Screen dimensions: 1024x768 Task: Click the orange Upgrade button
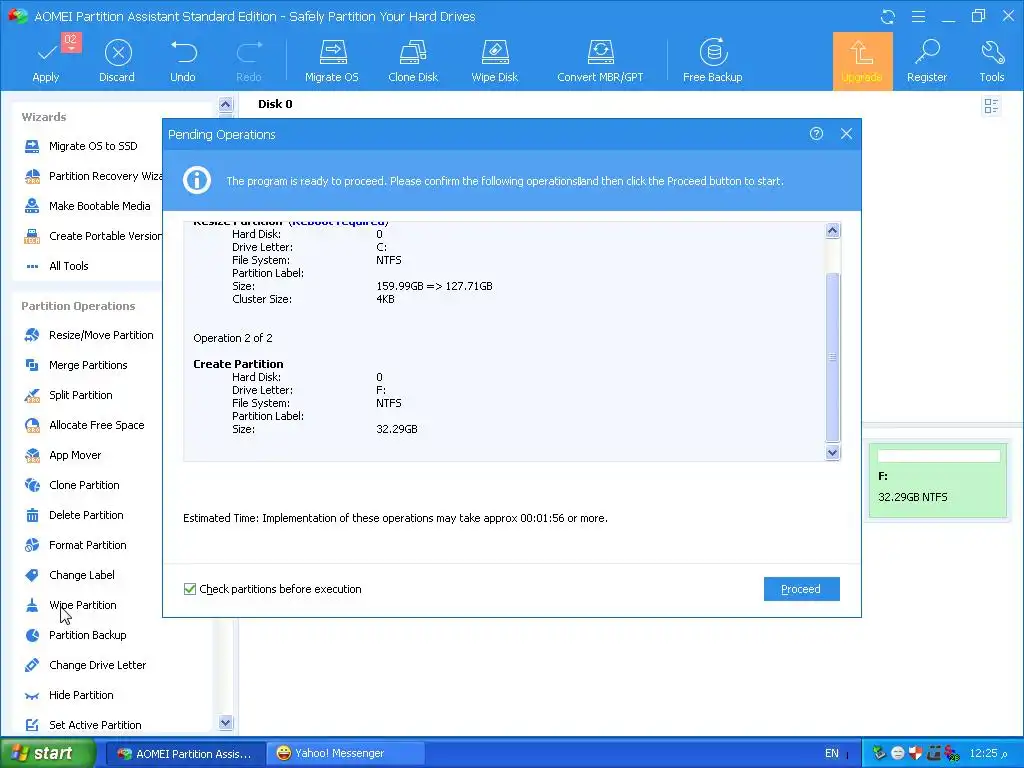[862, 61]
